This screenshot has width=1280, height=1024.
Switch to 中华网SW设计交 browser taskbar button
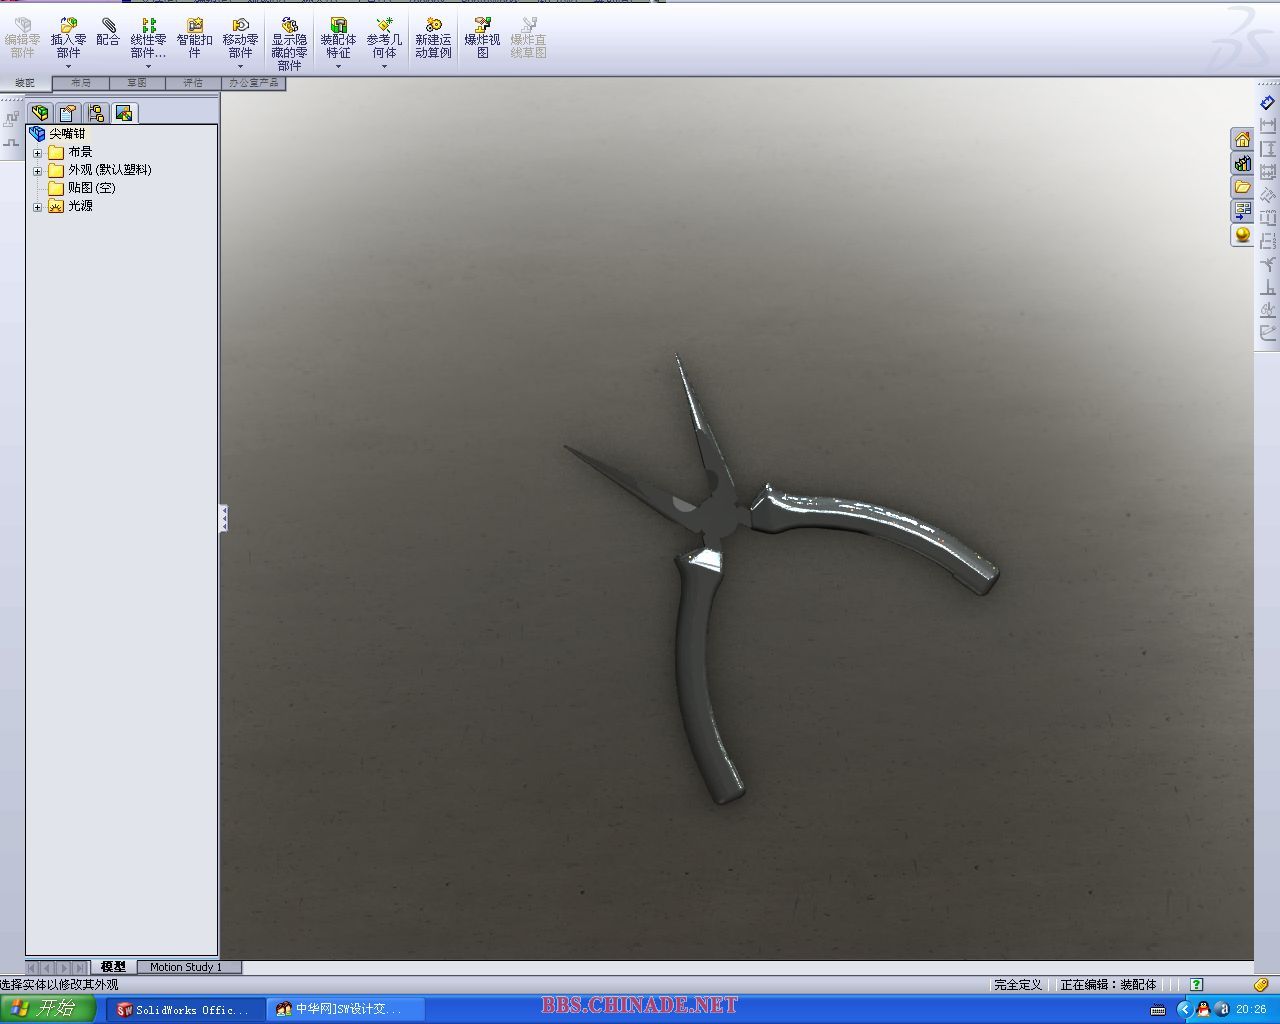click(346, 1010)
